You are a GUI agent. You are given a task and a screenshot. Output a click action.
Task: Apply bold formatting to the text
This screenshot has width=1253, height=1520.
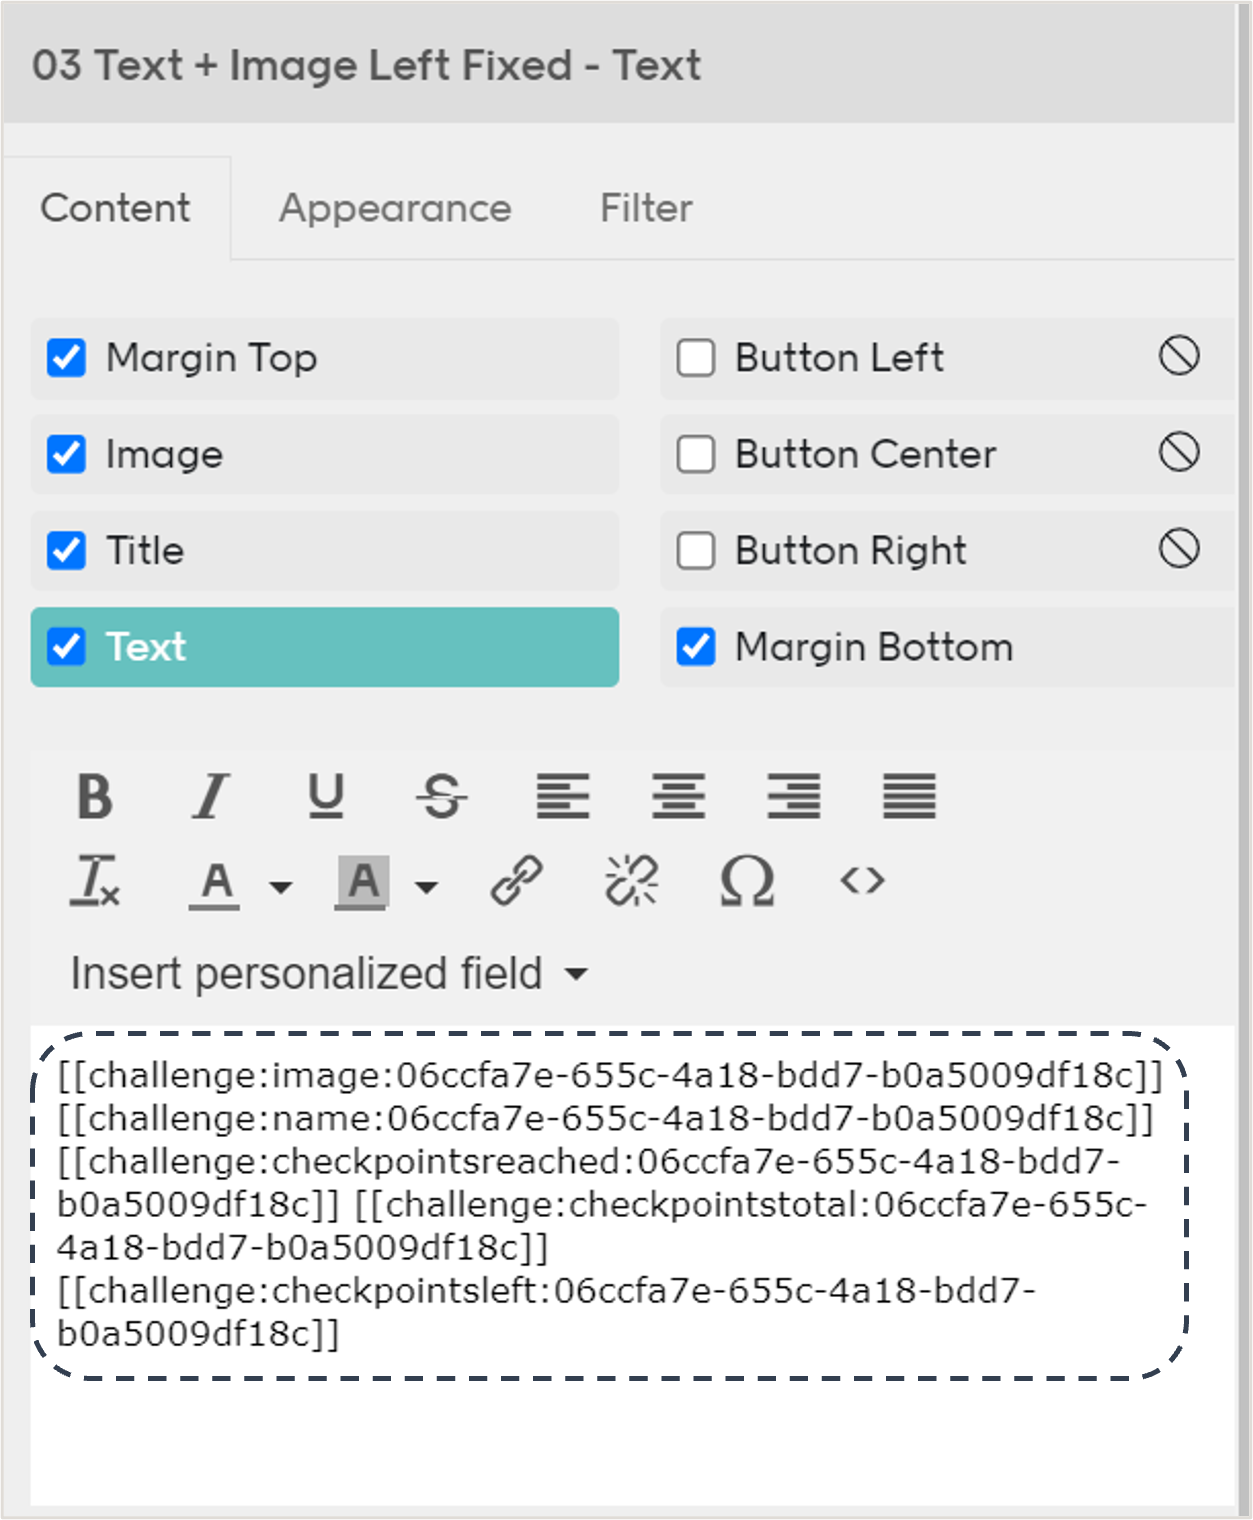95,797
